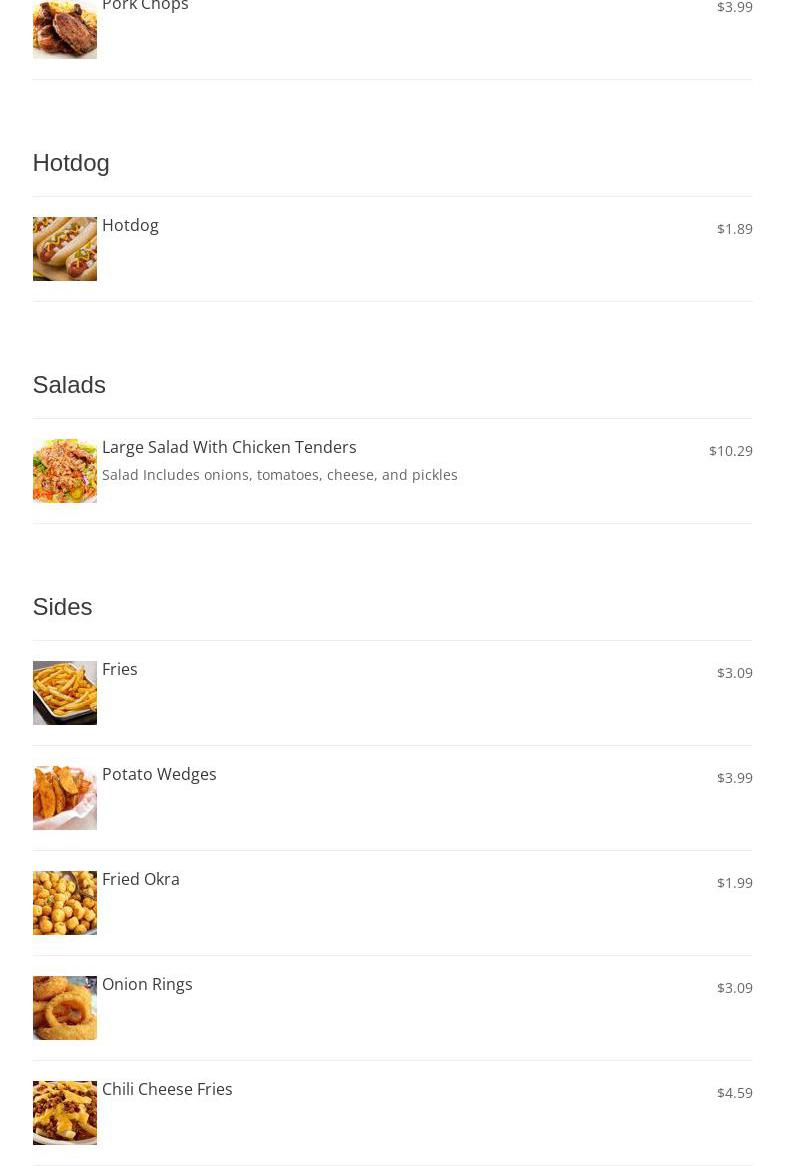
Task: Choose Onion Rings from the Sides list
Action: 147,984
